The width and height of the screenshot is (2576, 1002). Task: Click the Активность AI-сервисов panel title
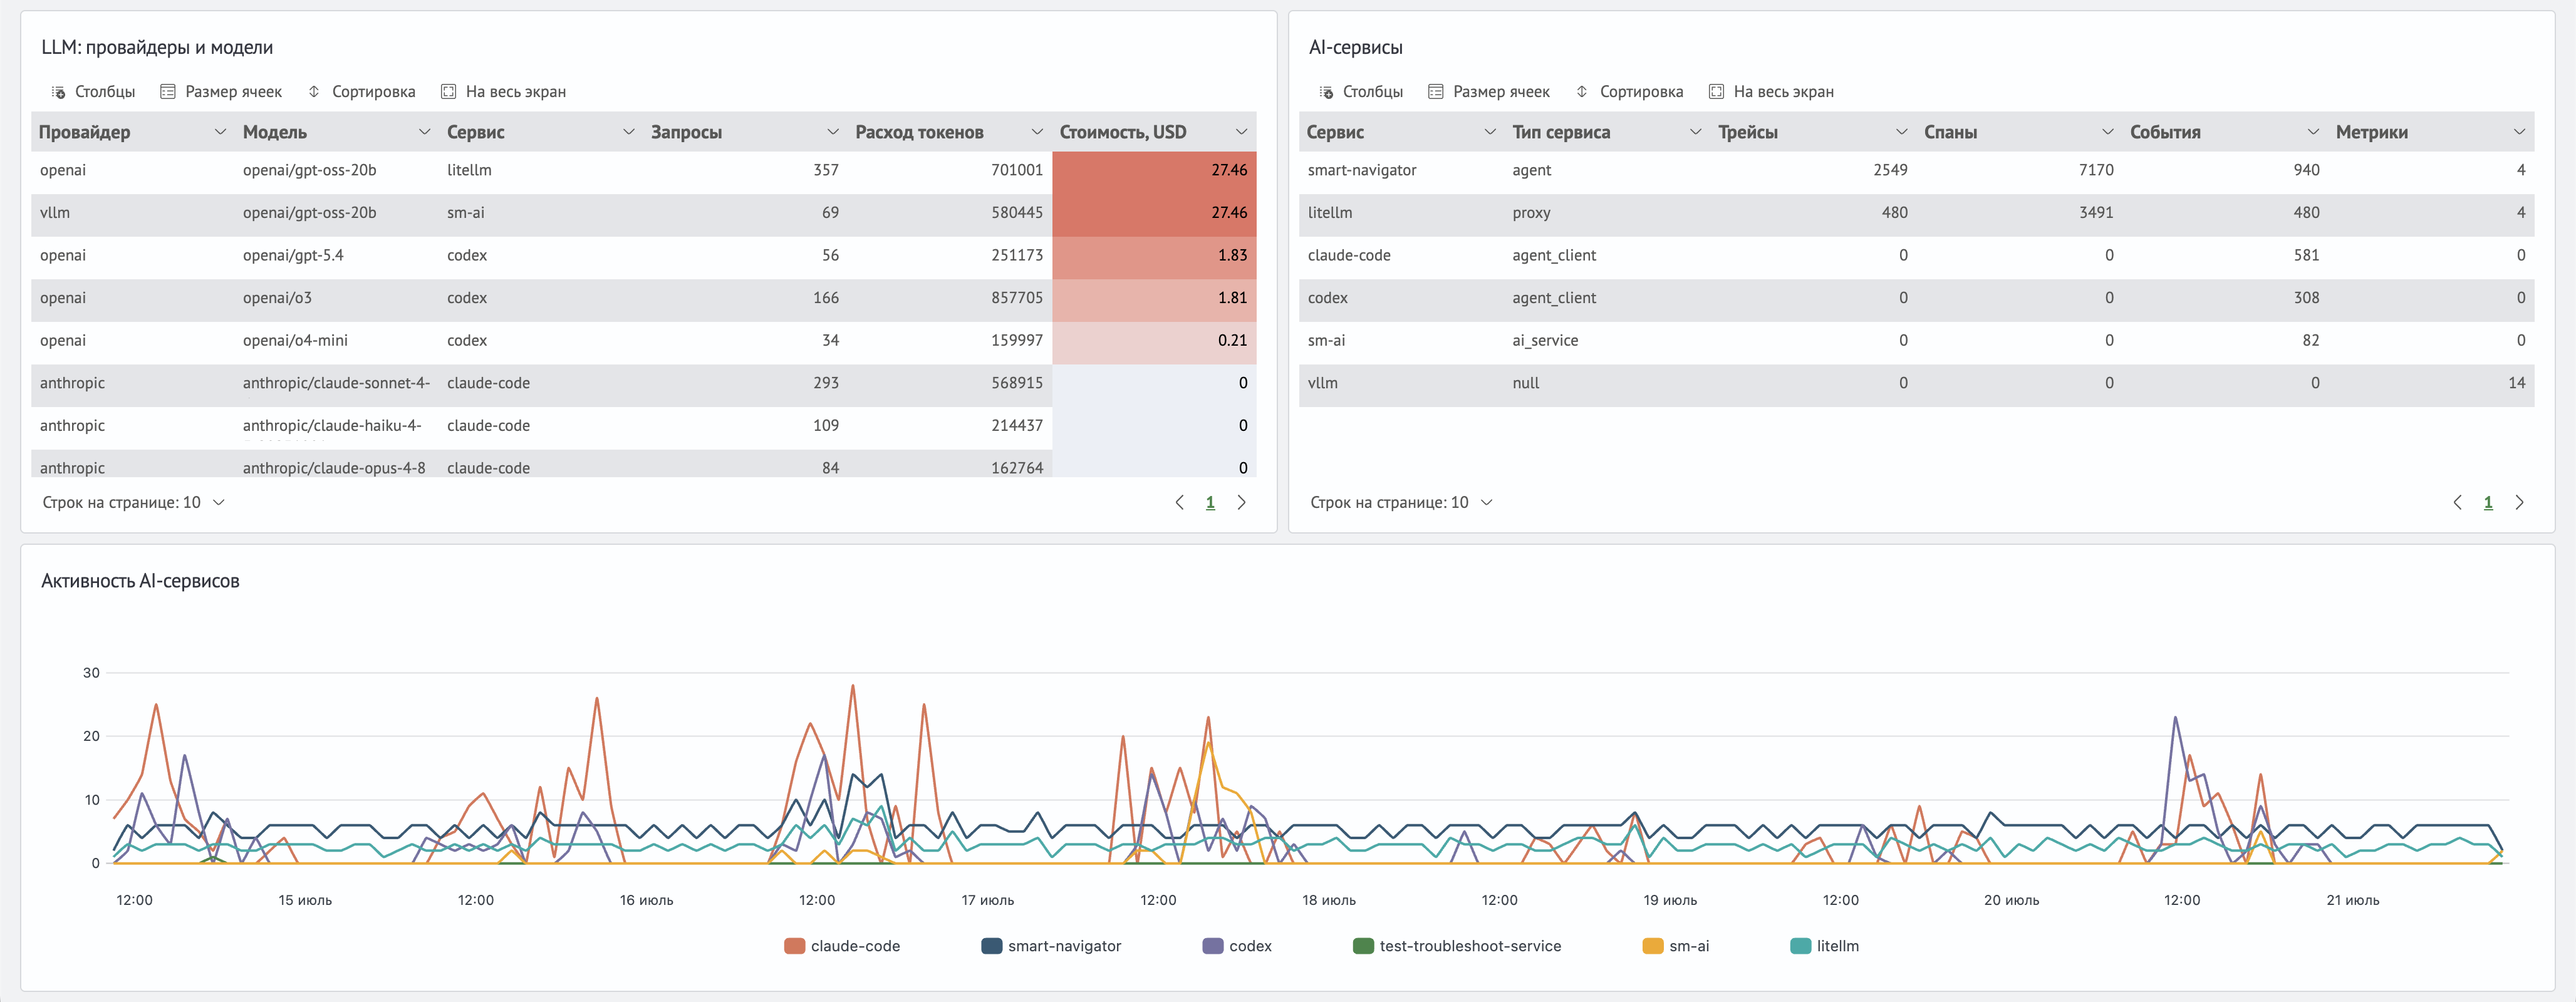140,581
